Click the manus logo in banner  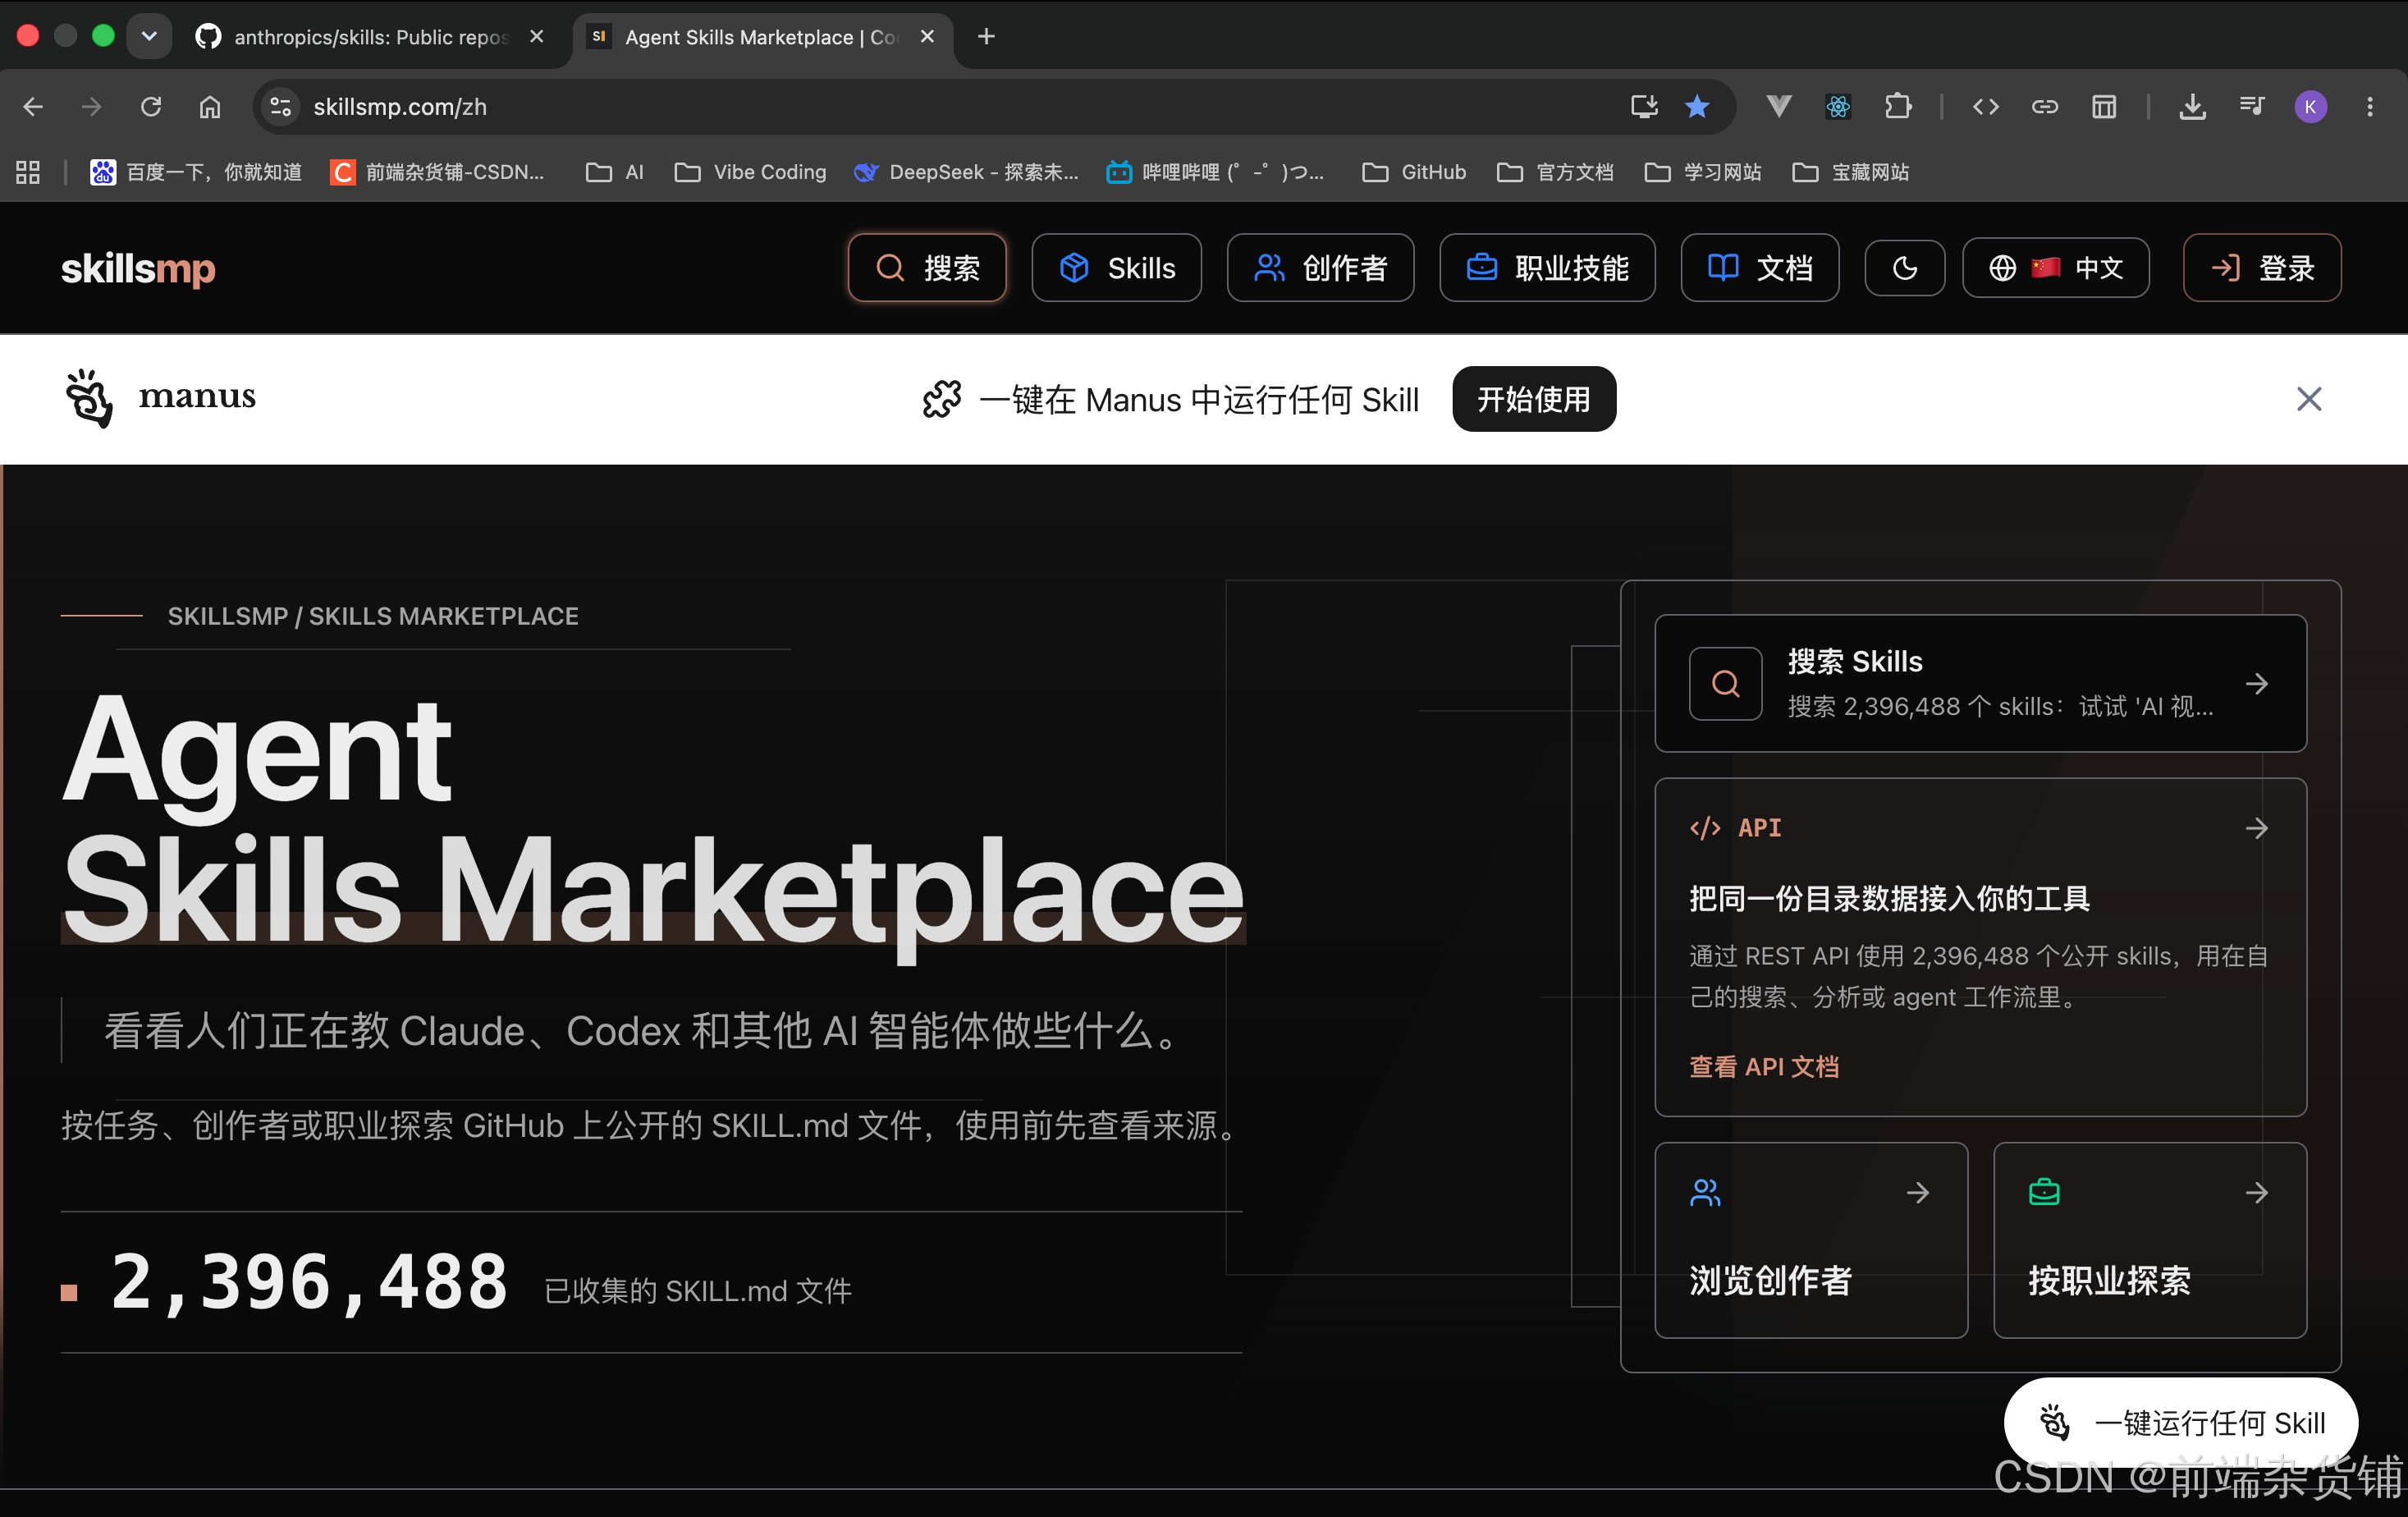(160, 398)
